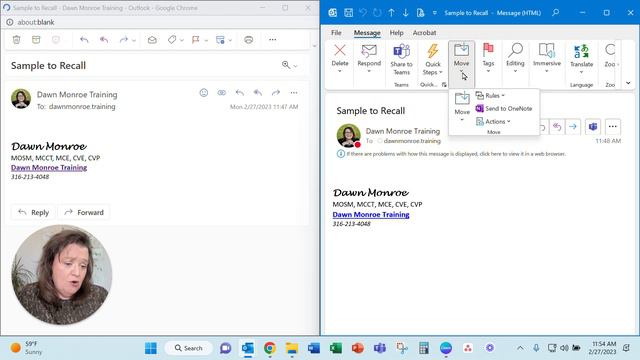Click blue forward arrow in desktop message header

(x=573, y=127)
